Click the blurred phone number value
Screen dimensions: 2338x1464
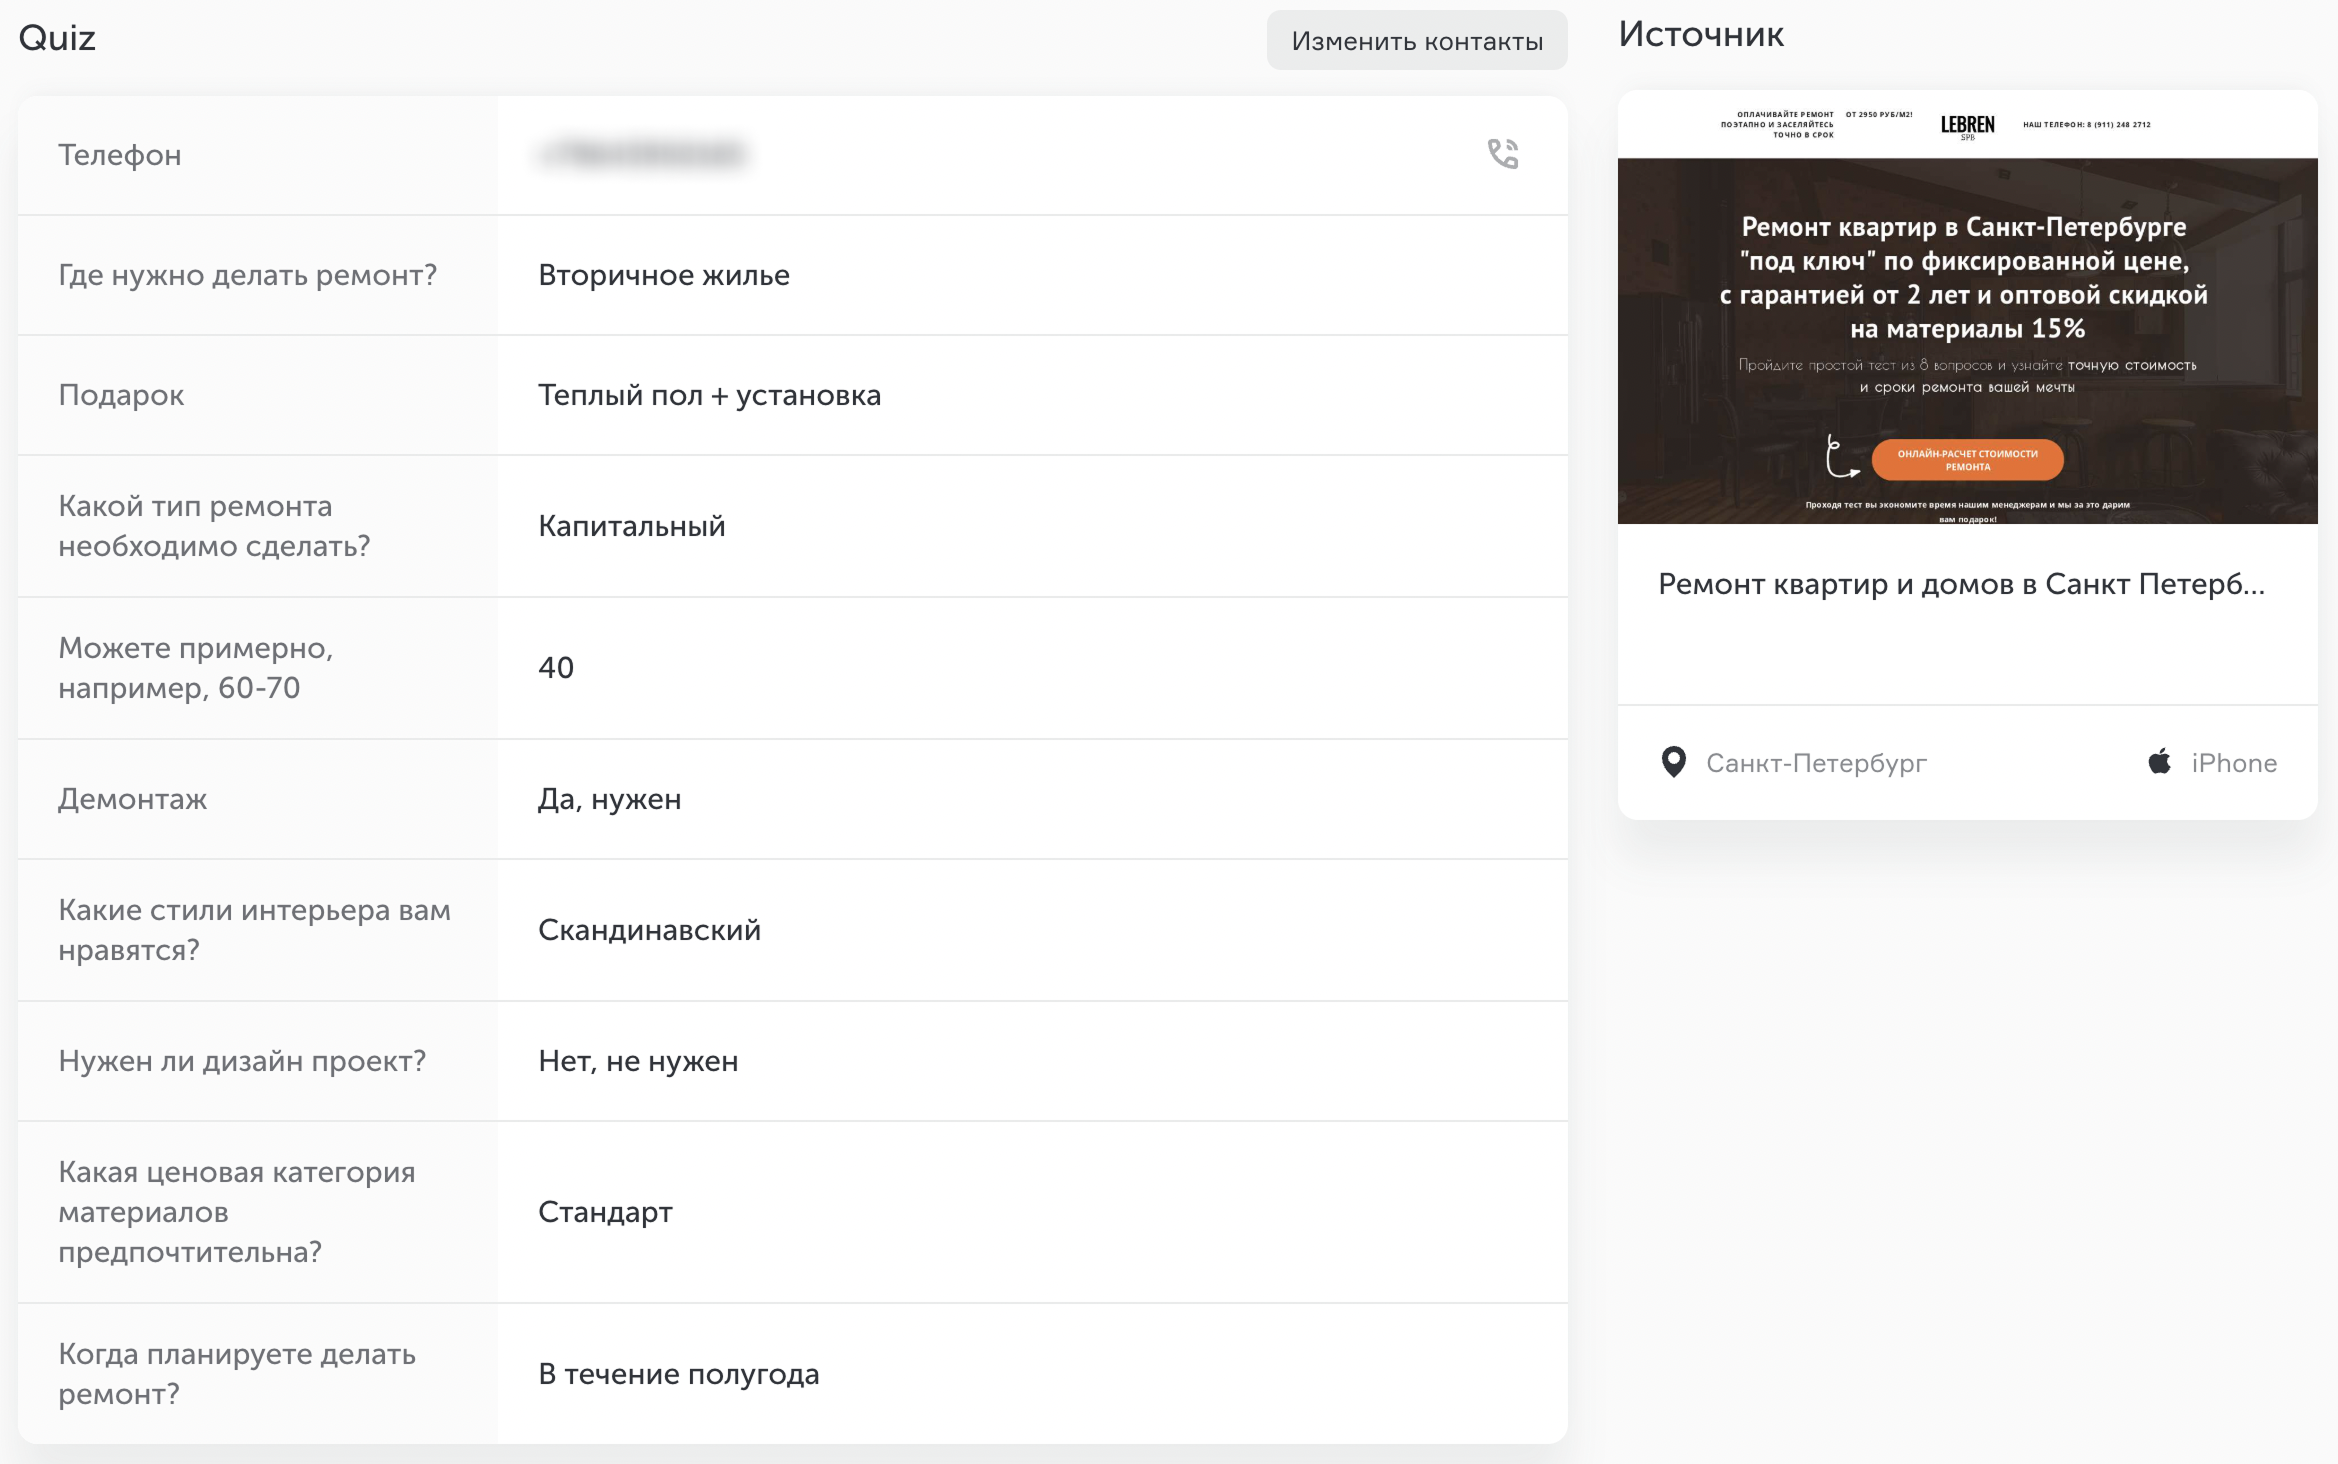pos(643,154)
